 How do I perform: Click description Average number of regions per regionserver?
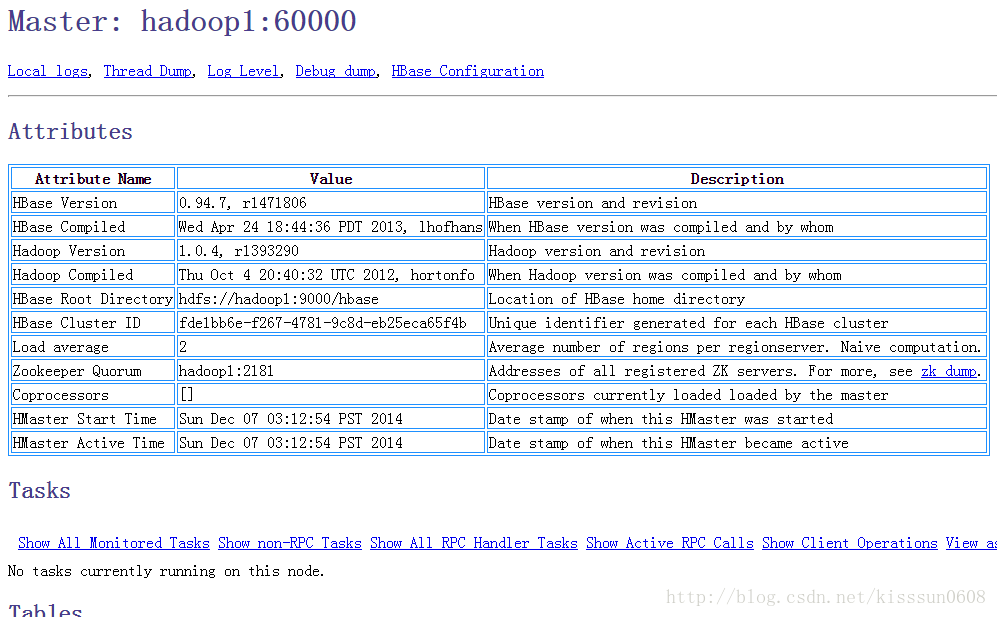(x=737, y=347)
